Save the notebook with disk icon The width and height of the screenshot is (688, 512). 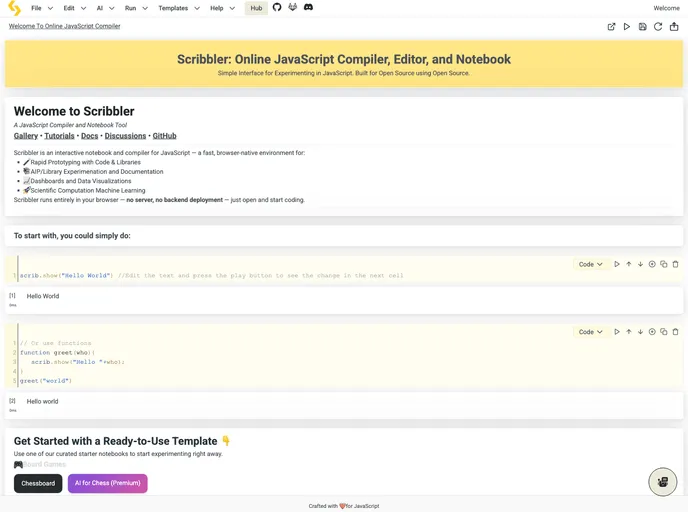[x=642, y=27]
